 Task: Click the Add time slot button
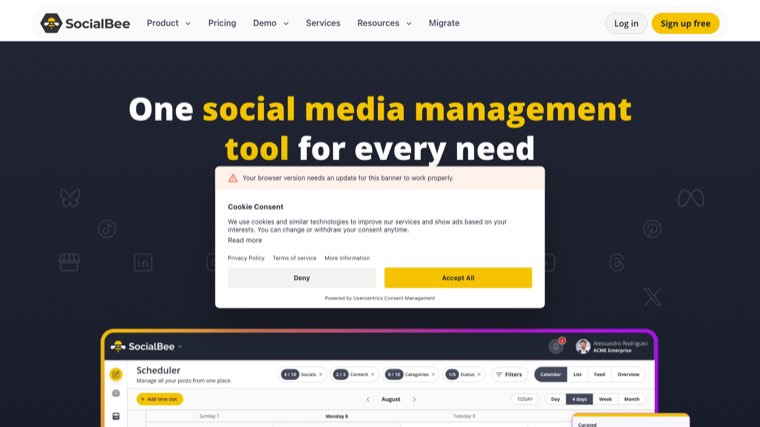159,399
